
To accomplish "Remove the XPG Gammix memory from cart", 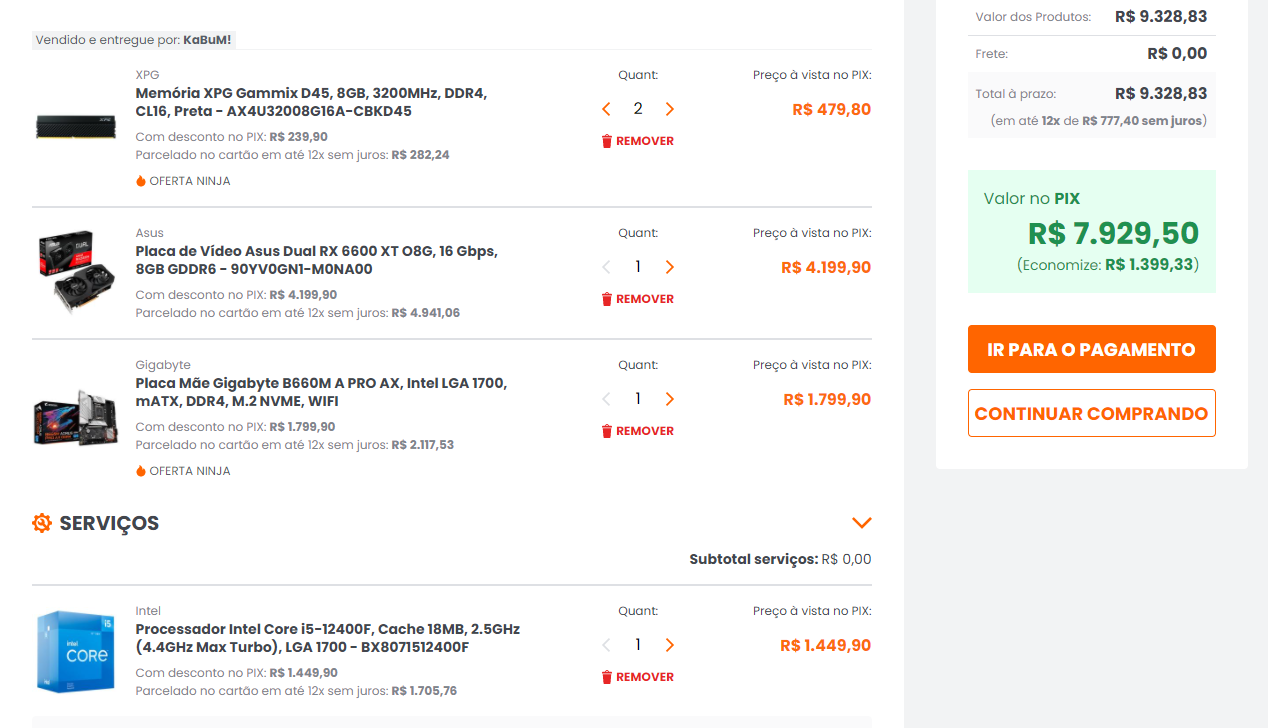I will (638, 141).
